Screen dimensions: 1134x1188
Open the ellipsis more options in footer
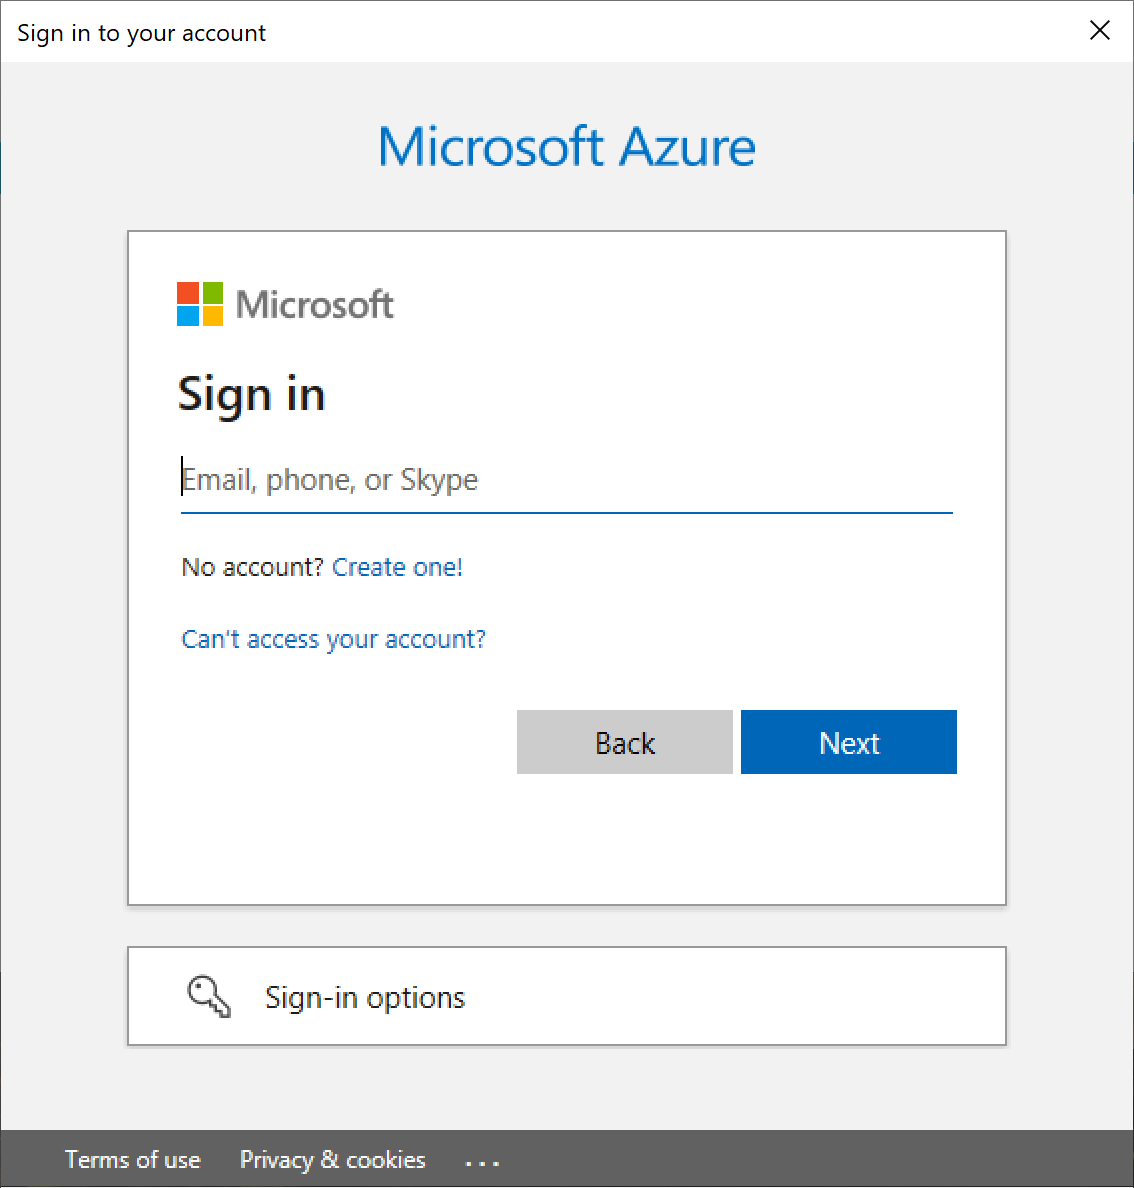[x=482, y=1162]
